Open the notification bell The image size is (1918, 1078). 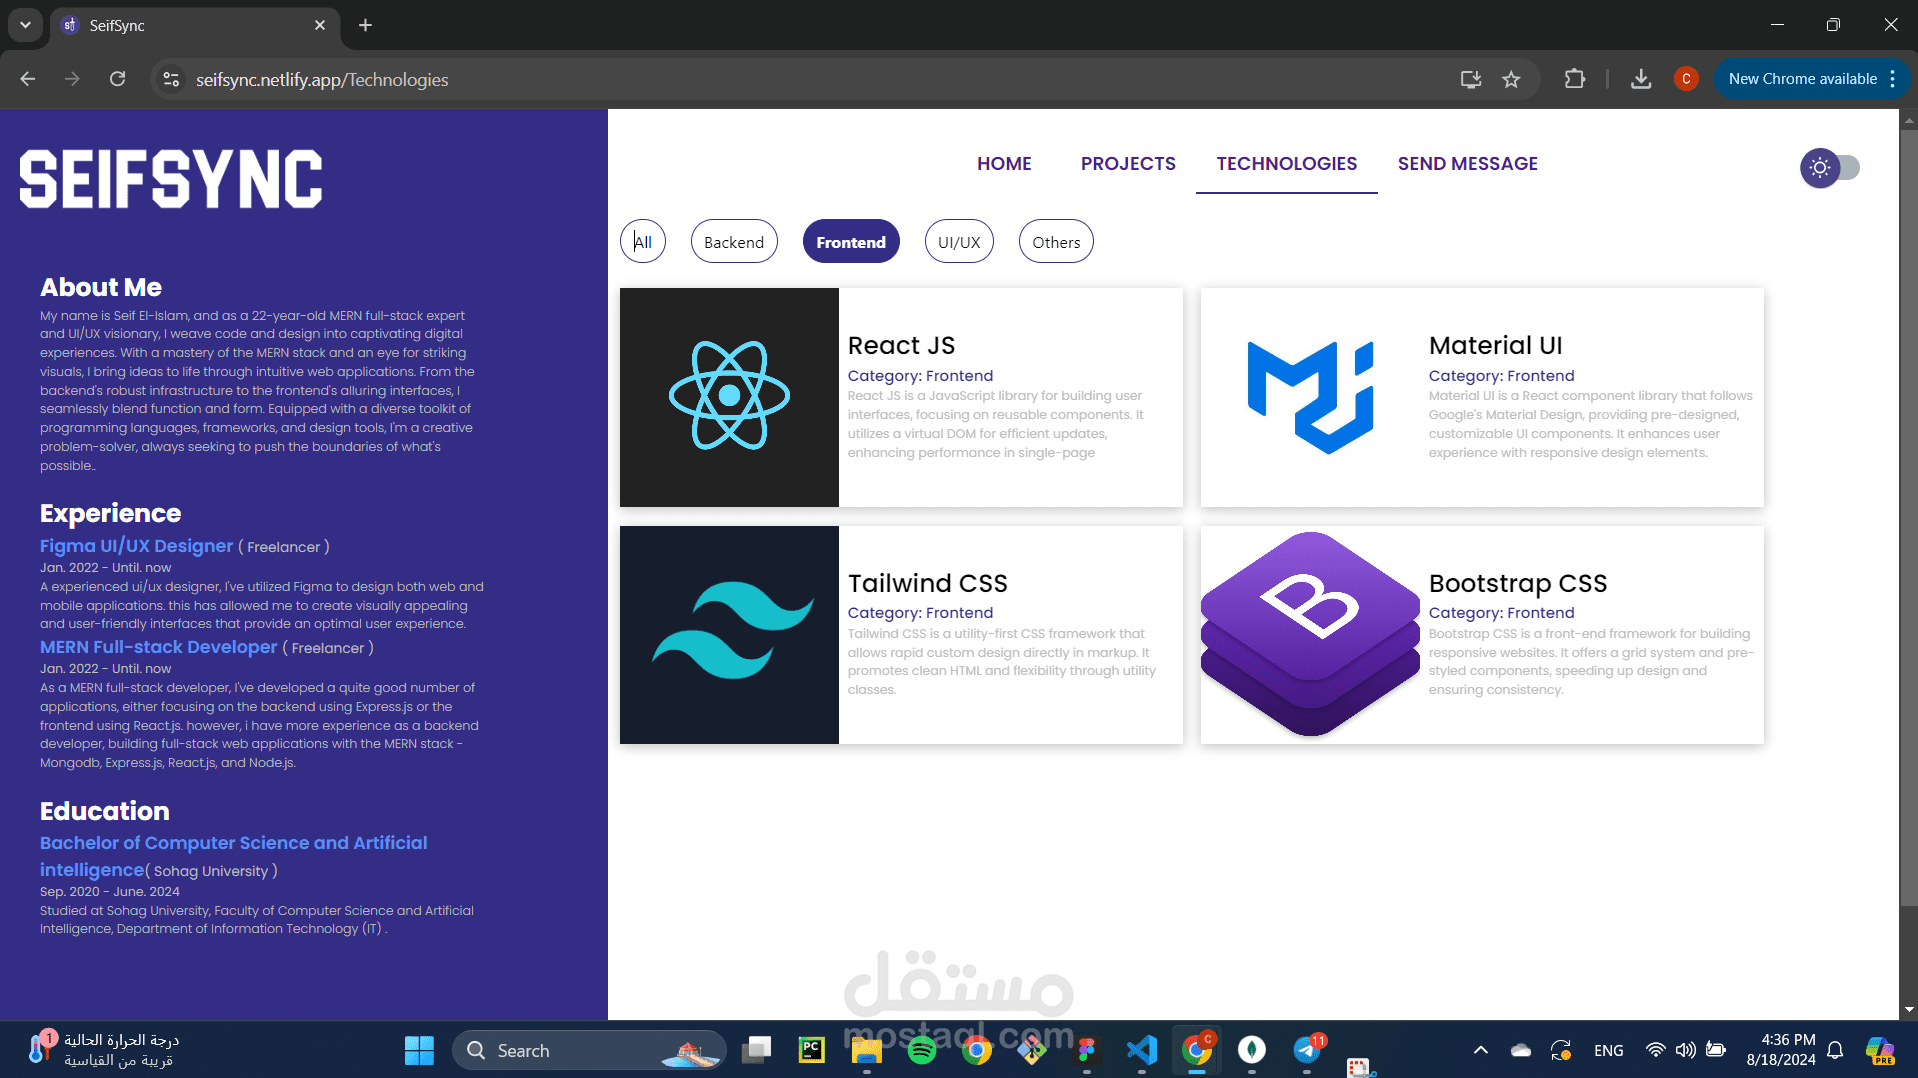pyautogui.click(x=1835, y=1050)
